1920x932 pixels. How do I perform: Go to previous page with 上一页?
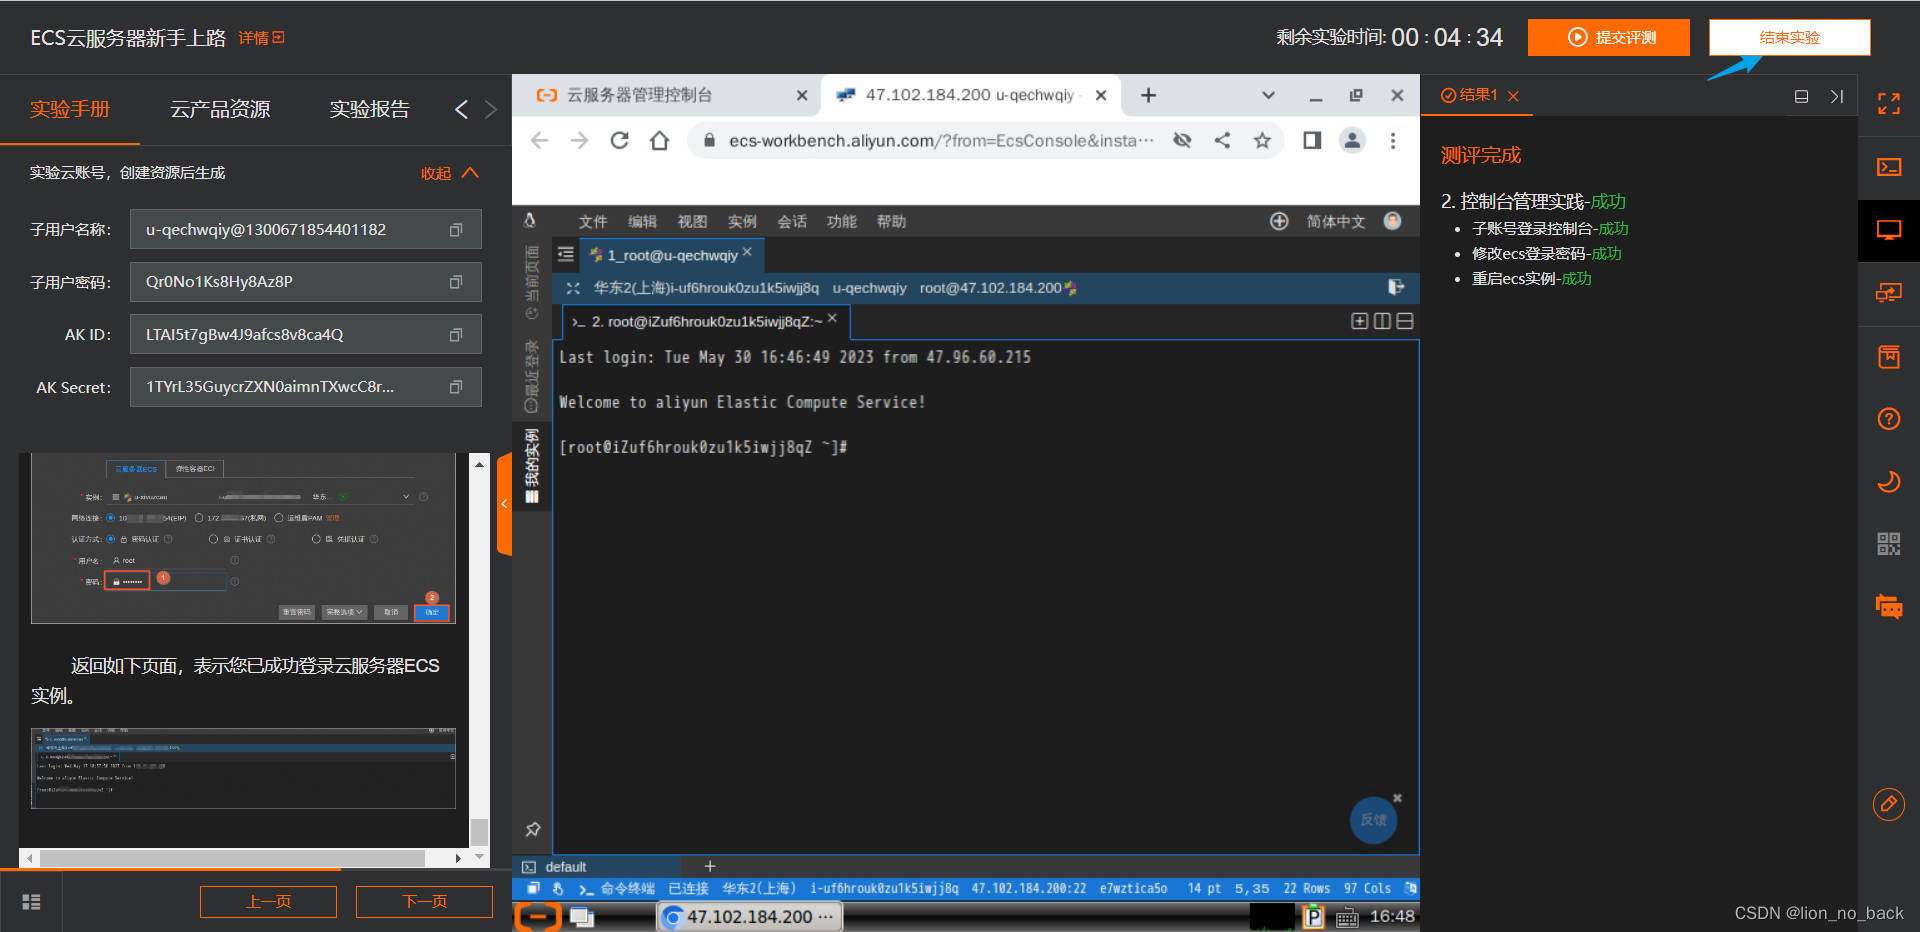pyautogui.click(x=268, y=902)
